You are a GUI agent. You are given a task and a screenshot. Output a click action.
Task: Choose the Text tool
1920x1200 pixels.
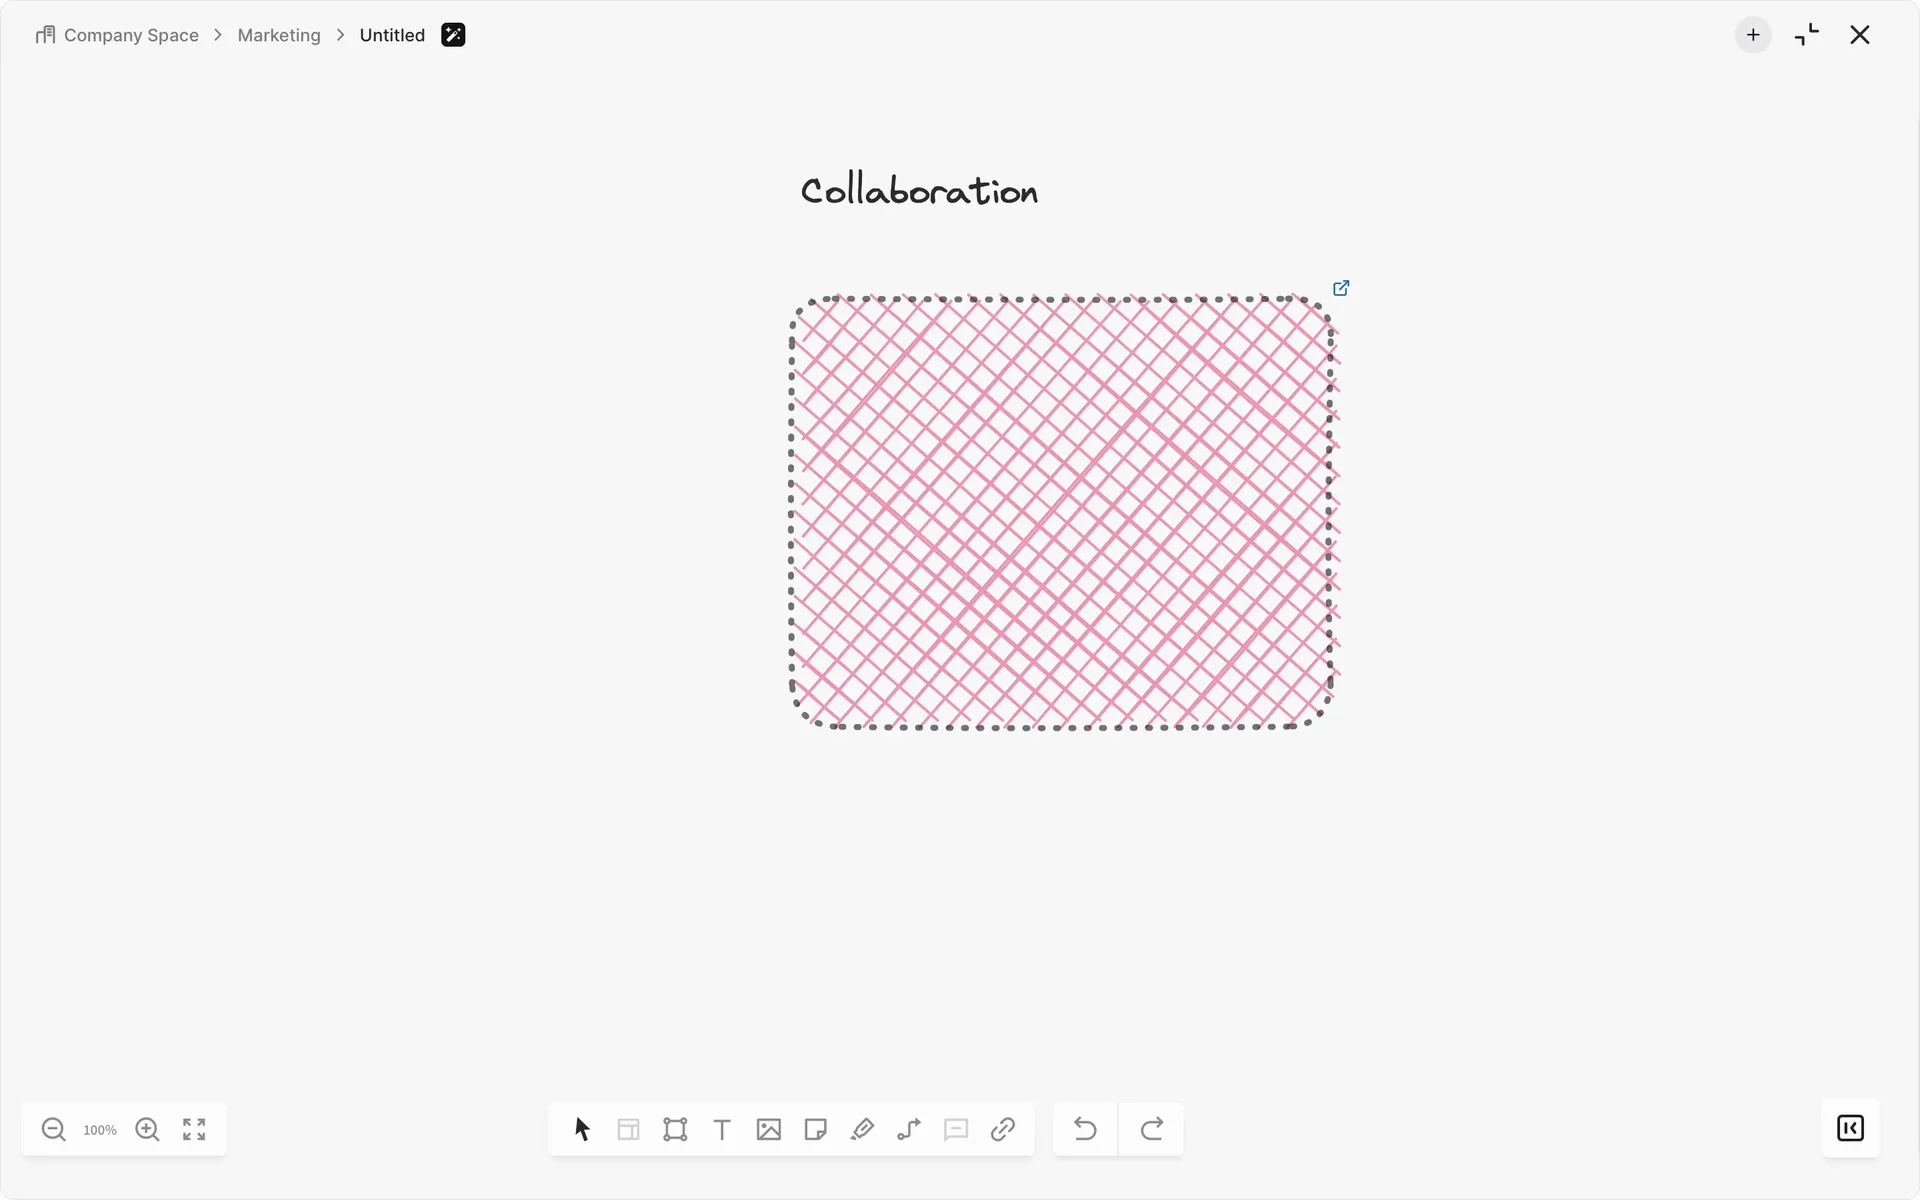pyautogui.click(x=722, y=1129)
